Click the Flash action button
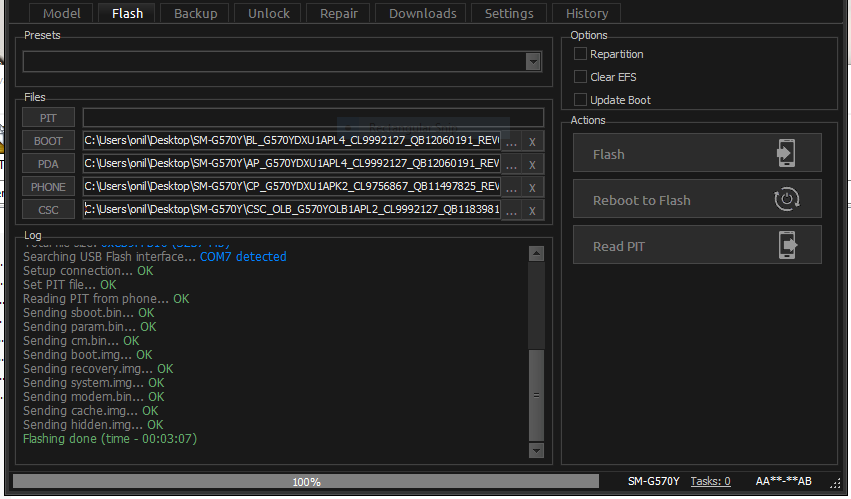 tap(697, 153)
